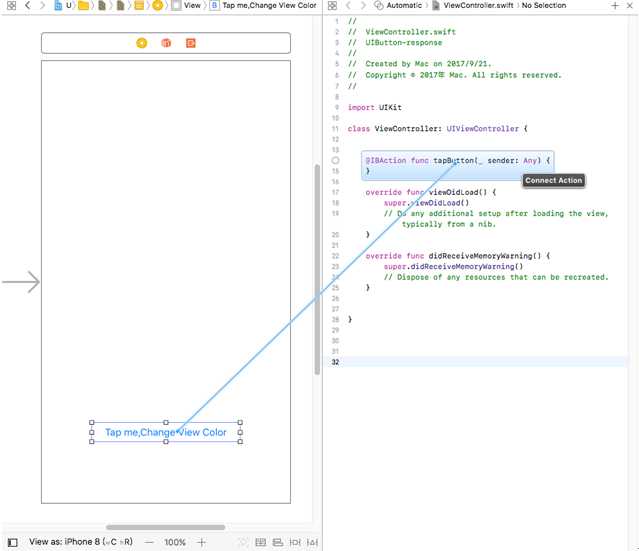Open the project file breadcrumb labeled U
The width and height of the screenshot is (639, 551).
[63, 6]
